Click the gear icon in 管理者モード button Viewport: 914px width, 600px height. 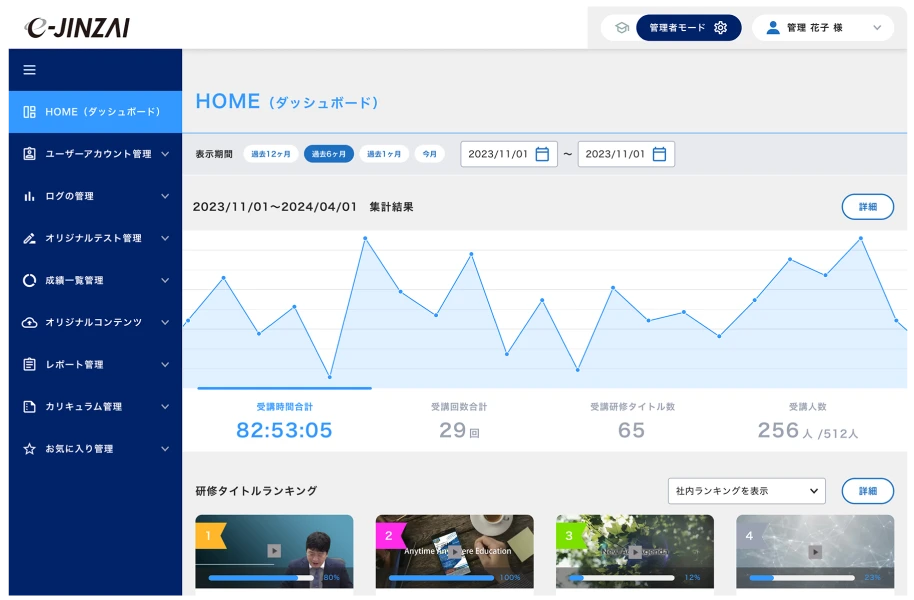(720, 28)
